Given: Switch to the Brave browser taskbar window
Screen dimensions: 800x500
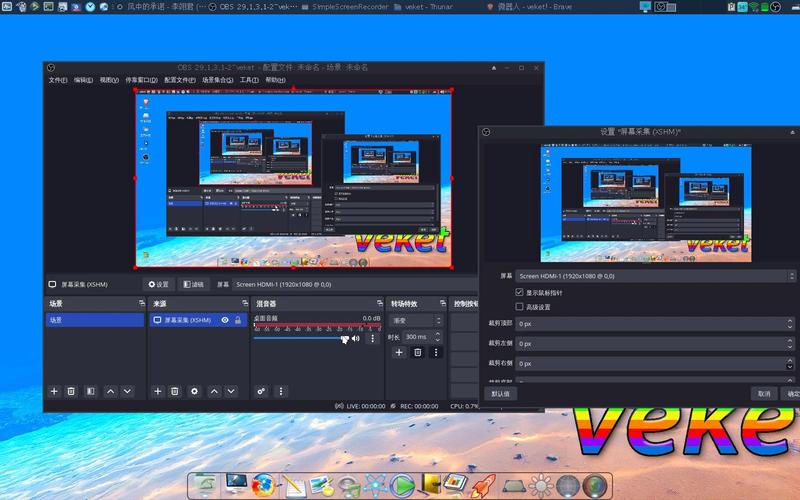Looking at the screenshot, I should (530, 7).
